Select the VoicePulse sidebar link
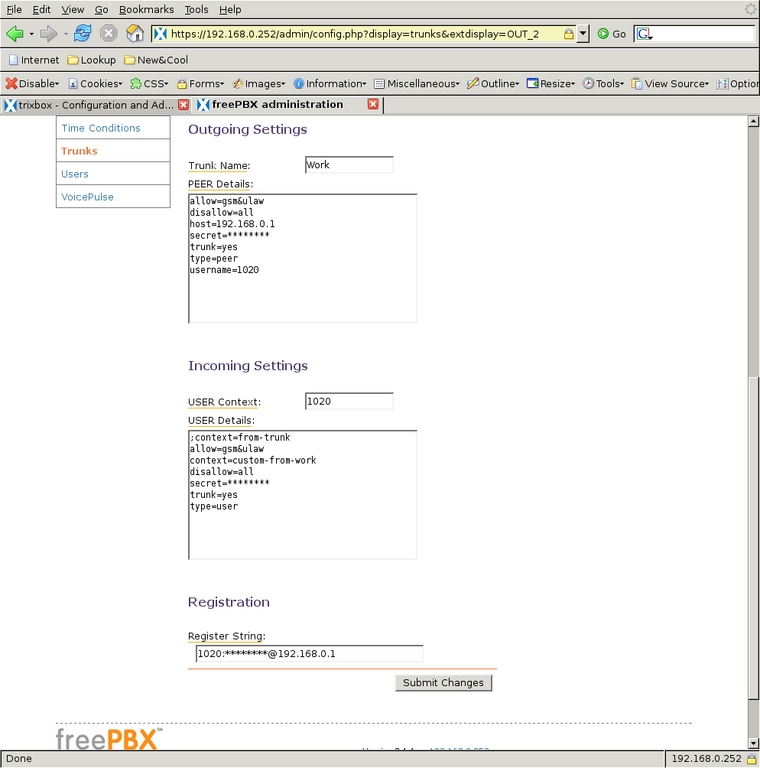This screenshot has width=760, height=768. click(87, 197)
